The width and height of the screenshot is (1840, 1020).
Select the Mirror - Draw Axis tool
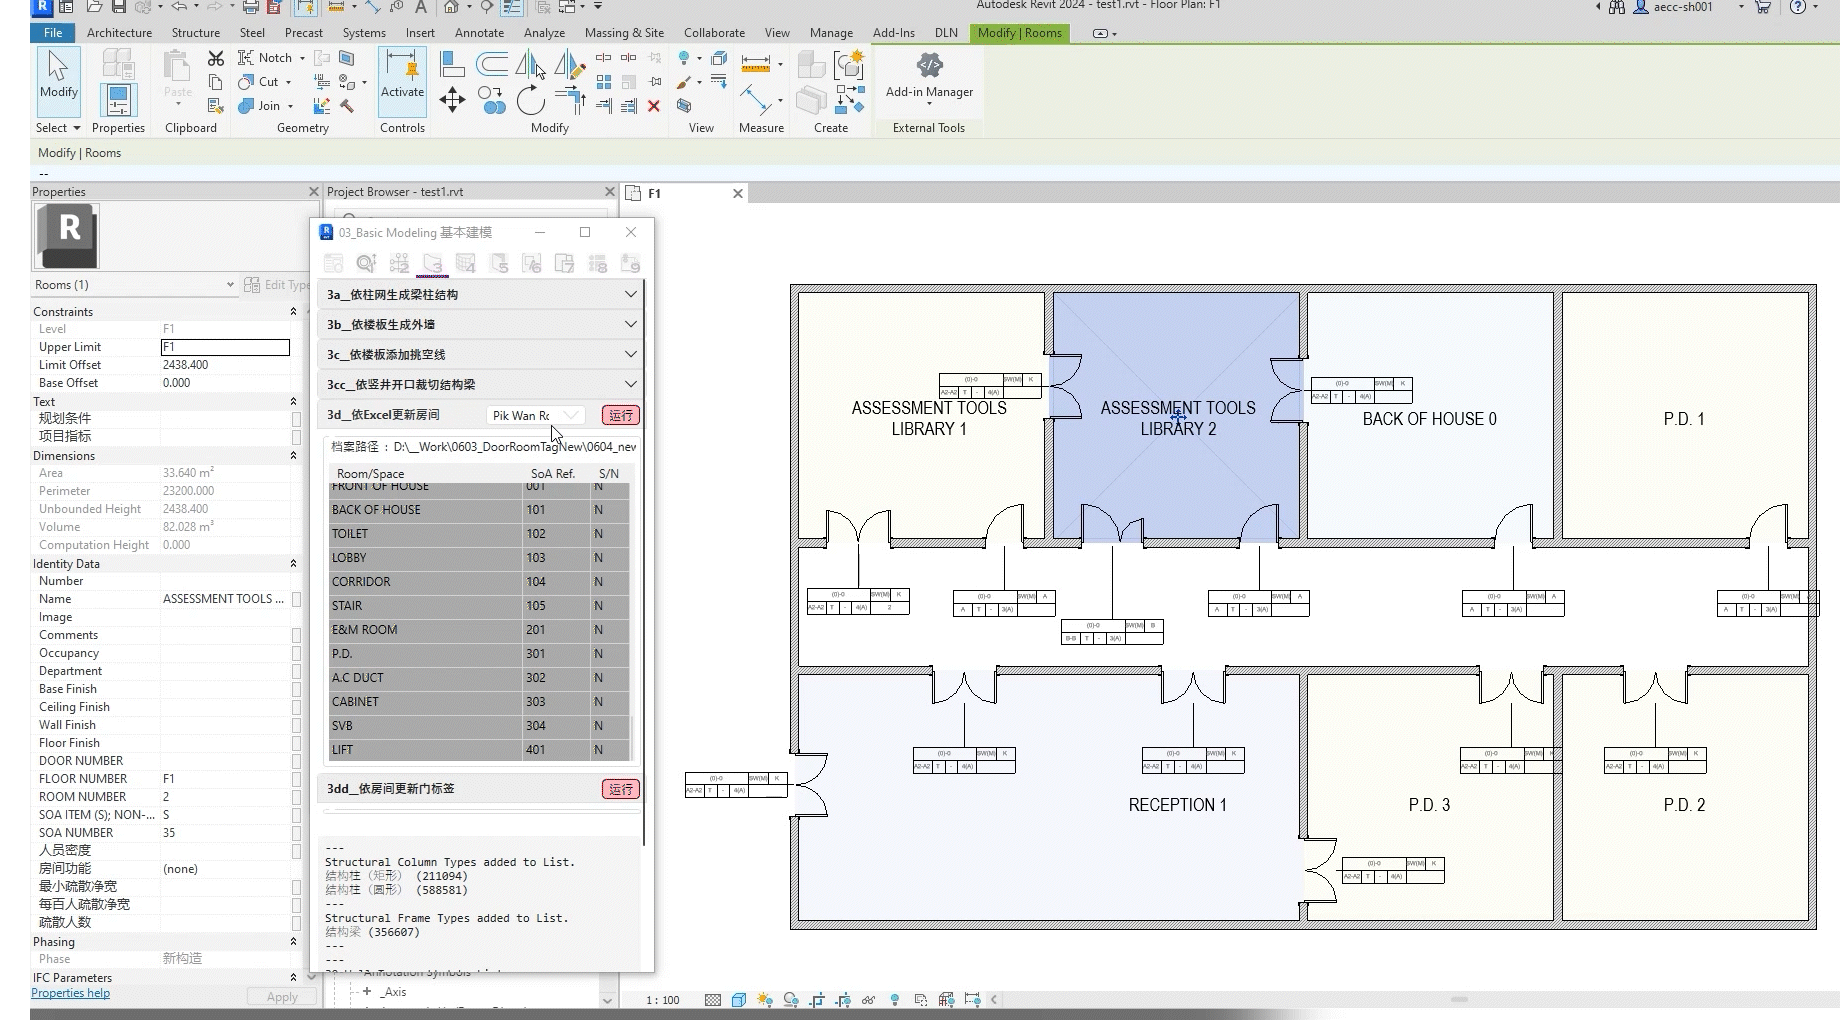click(569, 66)
